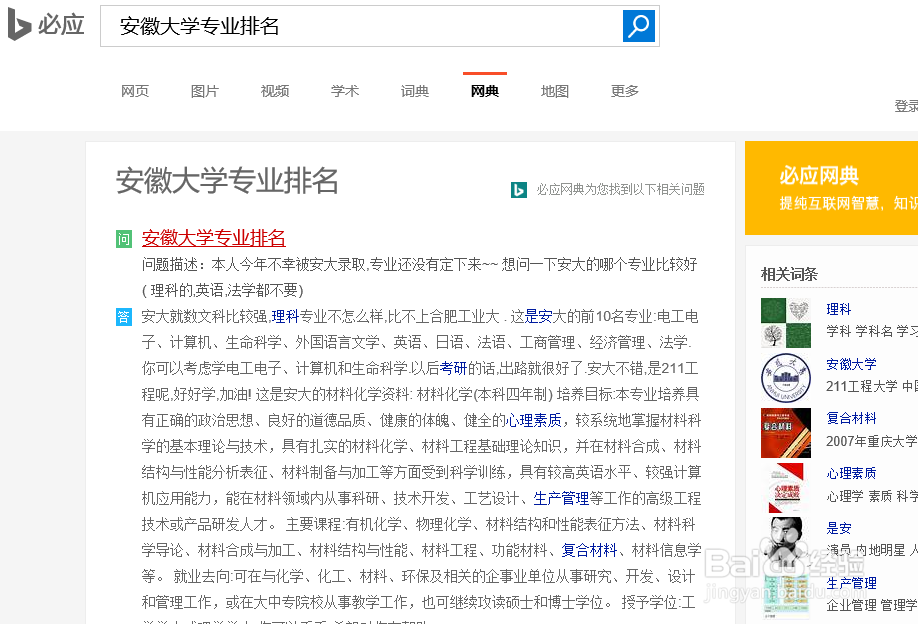Open 心理素质 in the 相关词条 list

click(x=851, y=474)
